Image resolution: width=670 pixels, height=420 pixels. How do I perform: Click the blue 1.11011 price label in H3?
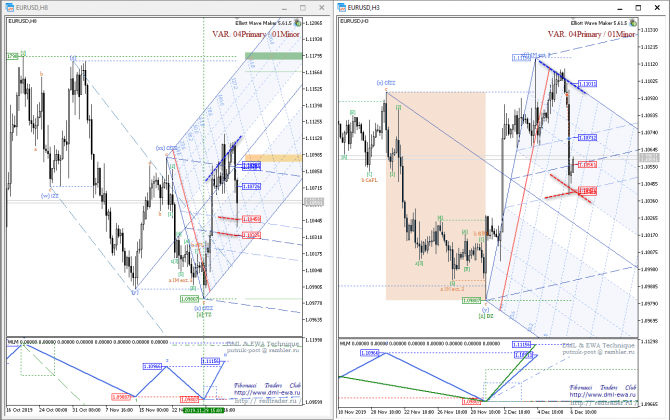point(588,84)
